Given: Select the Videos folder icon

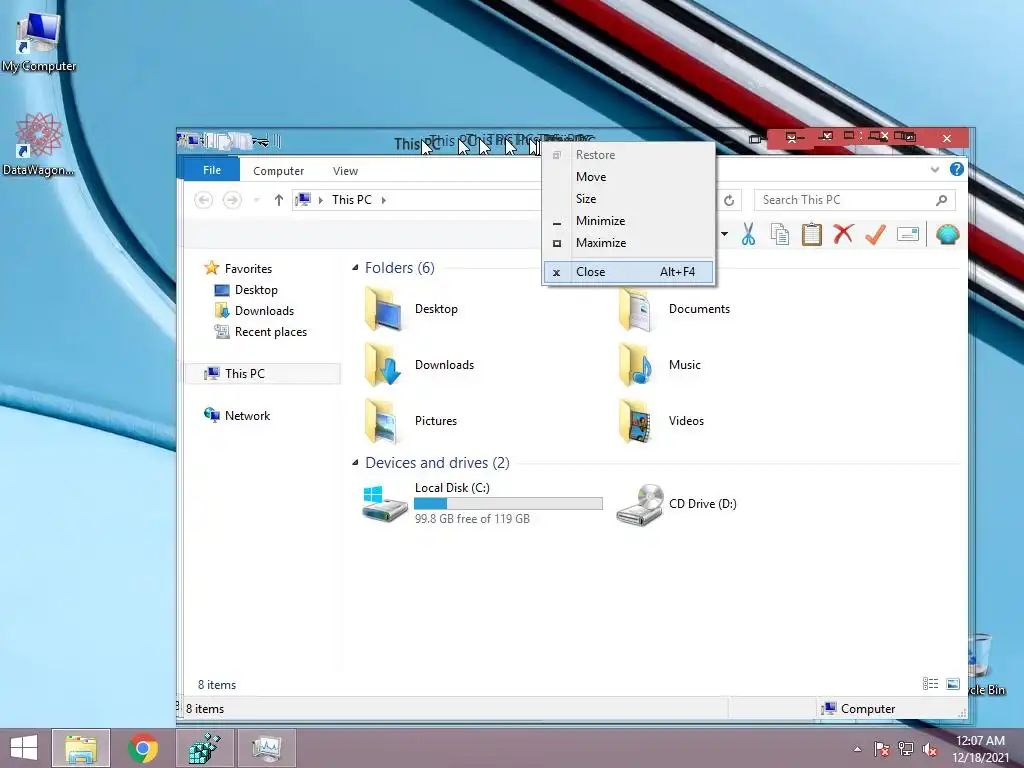Looking at the screenshot, I should [x=635, y=421].
